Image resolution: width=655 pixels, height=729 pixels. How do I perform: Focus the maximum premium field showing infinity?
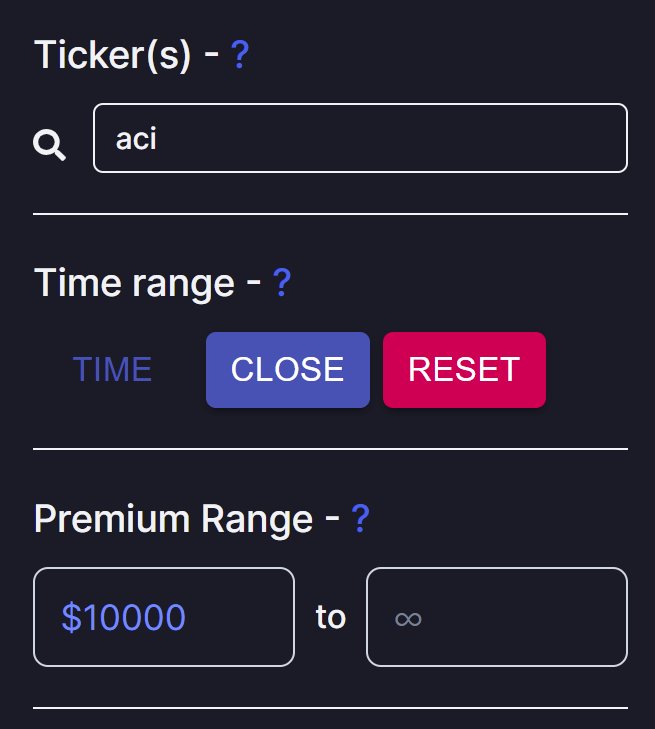pyautogui.click(x=497, y=617)
